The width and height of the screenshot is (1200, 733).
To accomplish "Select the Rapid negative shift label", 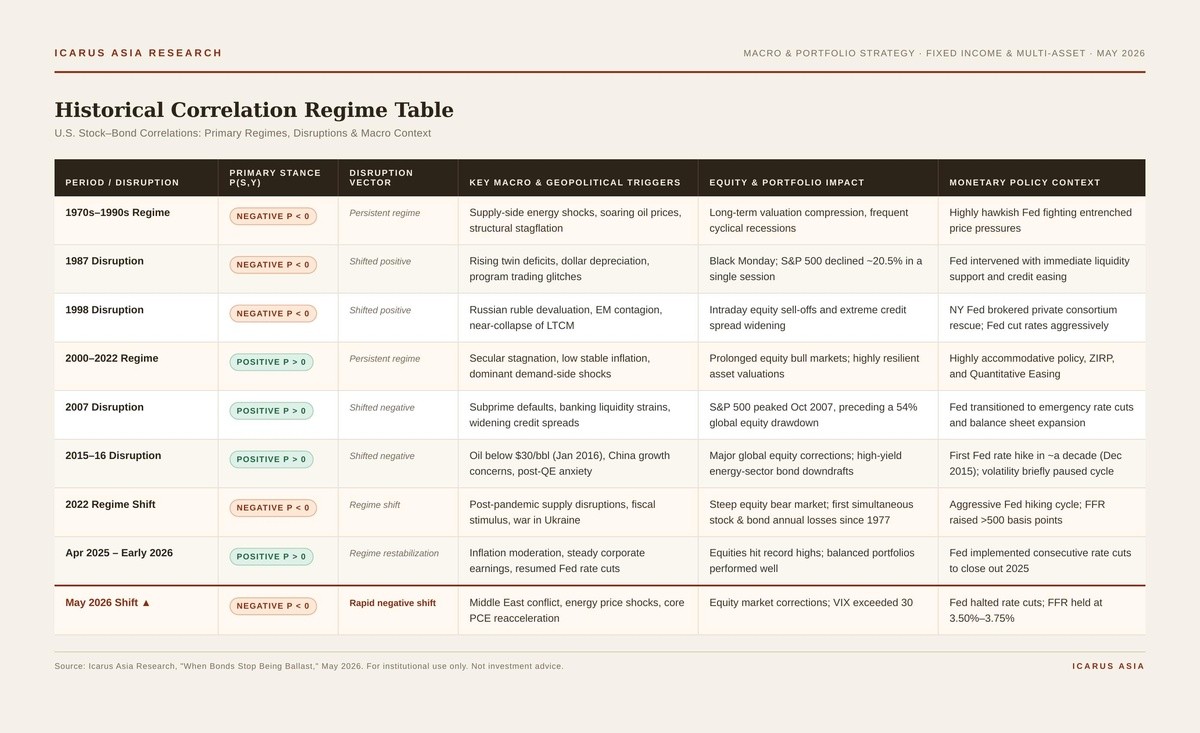I will 392,603.
